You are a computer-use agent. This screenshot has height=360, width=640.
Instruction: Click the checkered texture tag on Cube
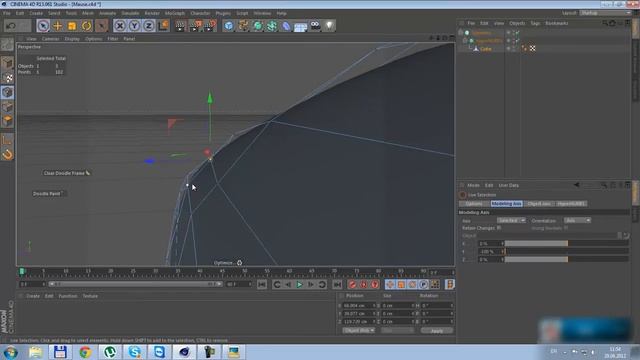click(x=532, y=48)
